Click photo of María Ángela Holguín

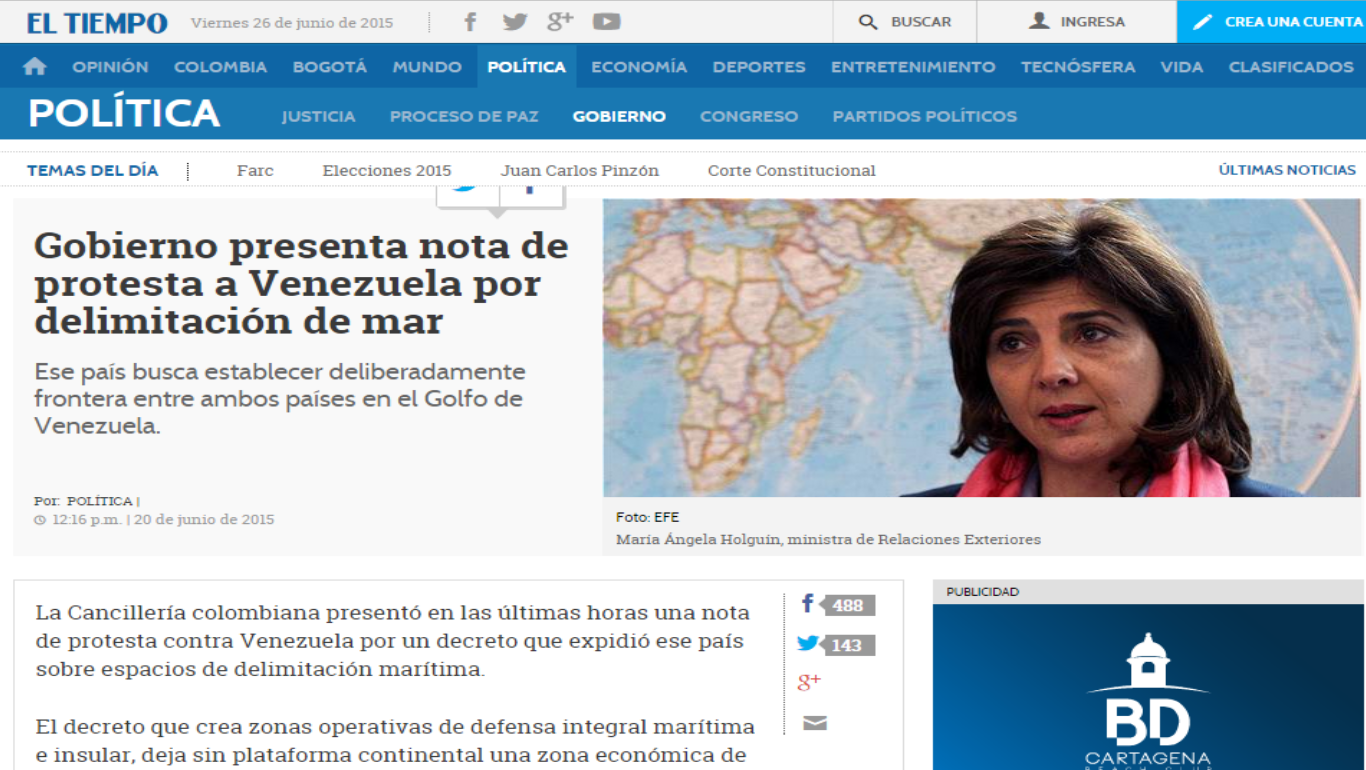pyautogui.click(x=981, y=347)
